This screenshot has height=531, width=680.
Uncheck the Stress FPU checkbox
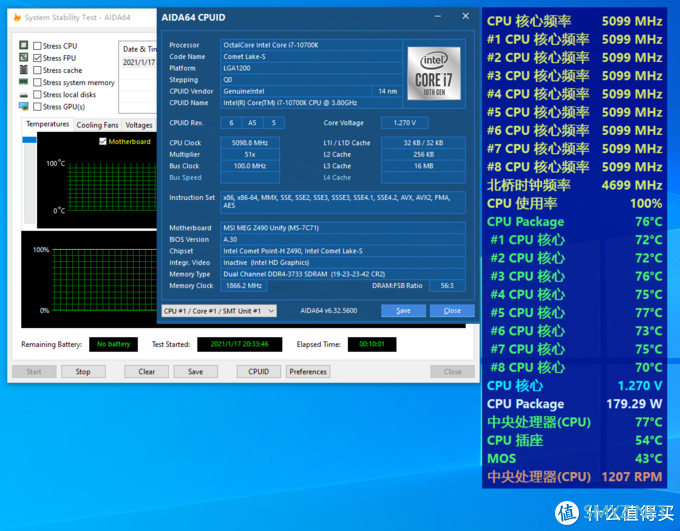[37, 58]
